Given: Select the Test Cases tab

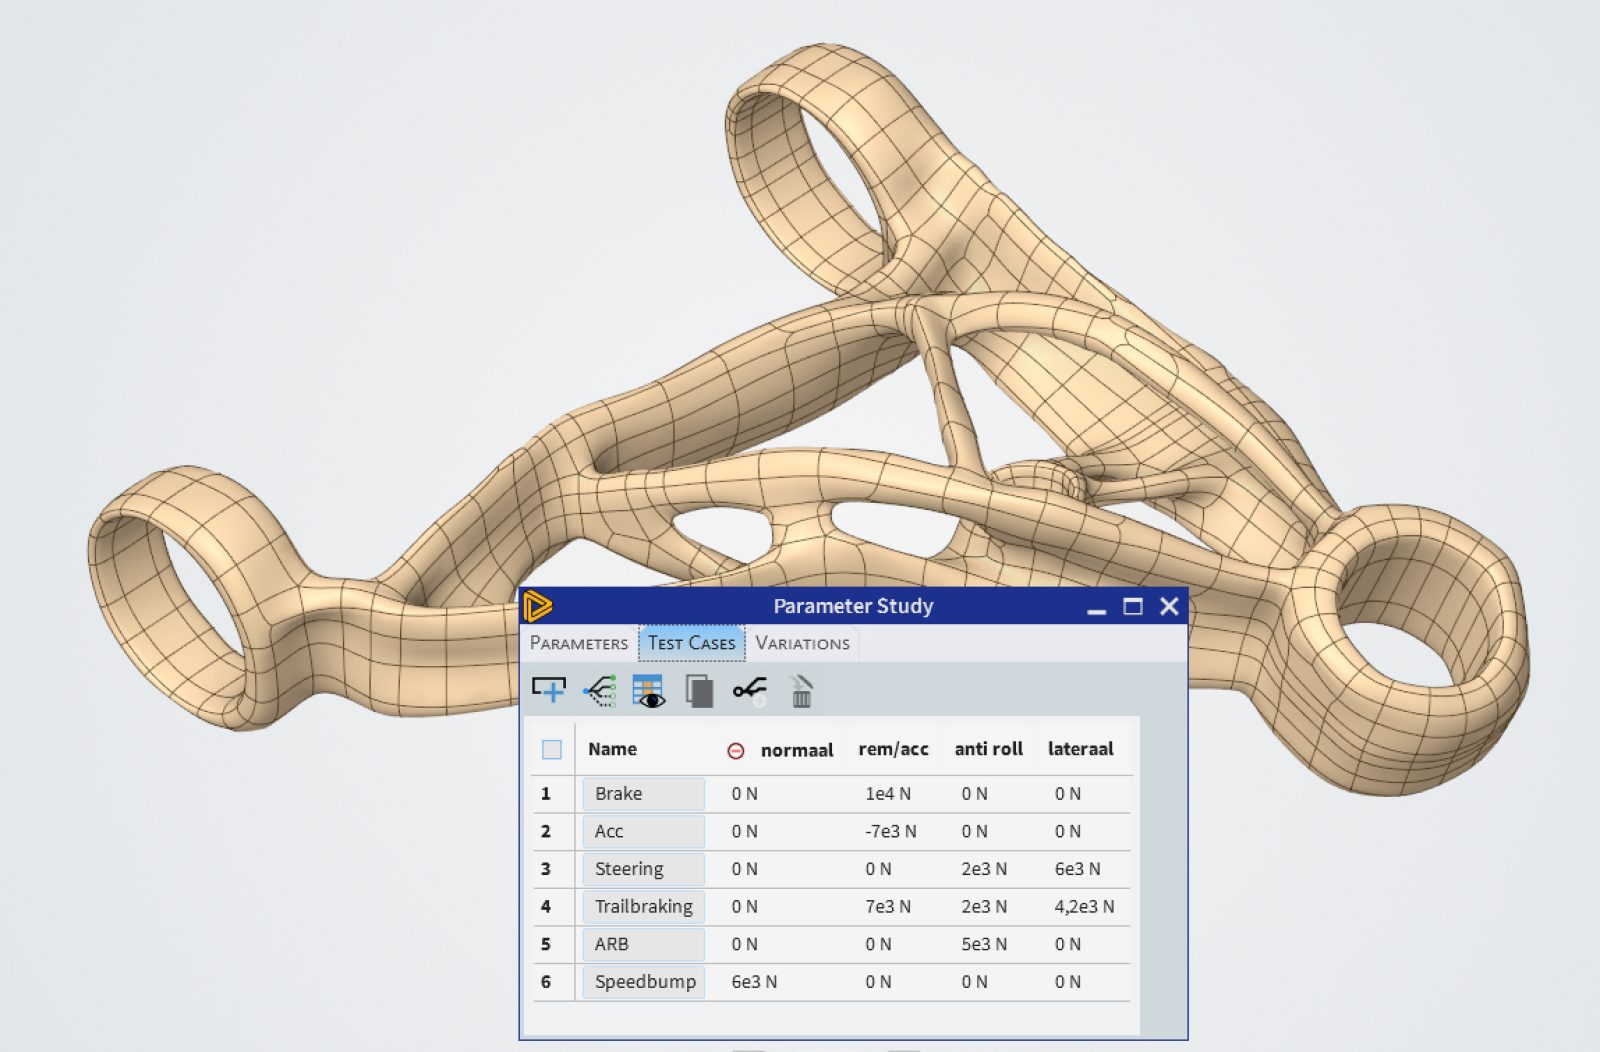Looking at the screenshot, I should (x=691, y=643).
